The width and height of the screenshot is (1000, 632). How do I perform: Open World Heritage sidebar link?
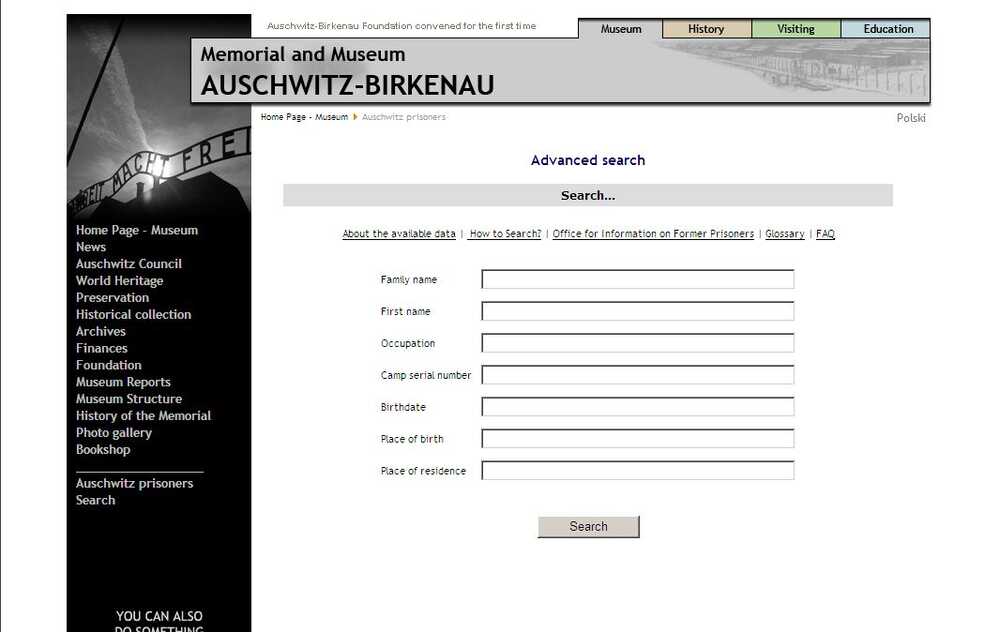[120, 281]
